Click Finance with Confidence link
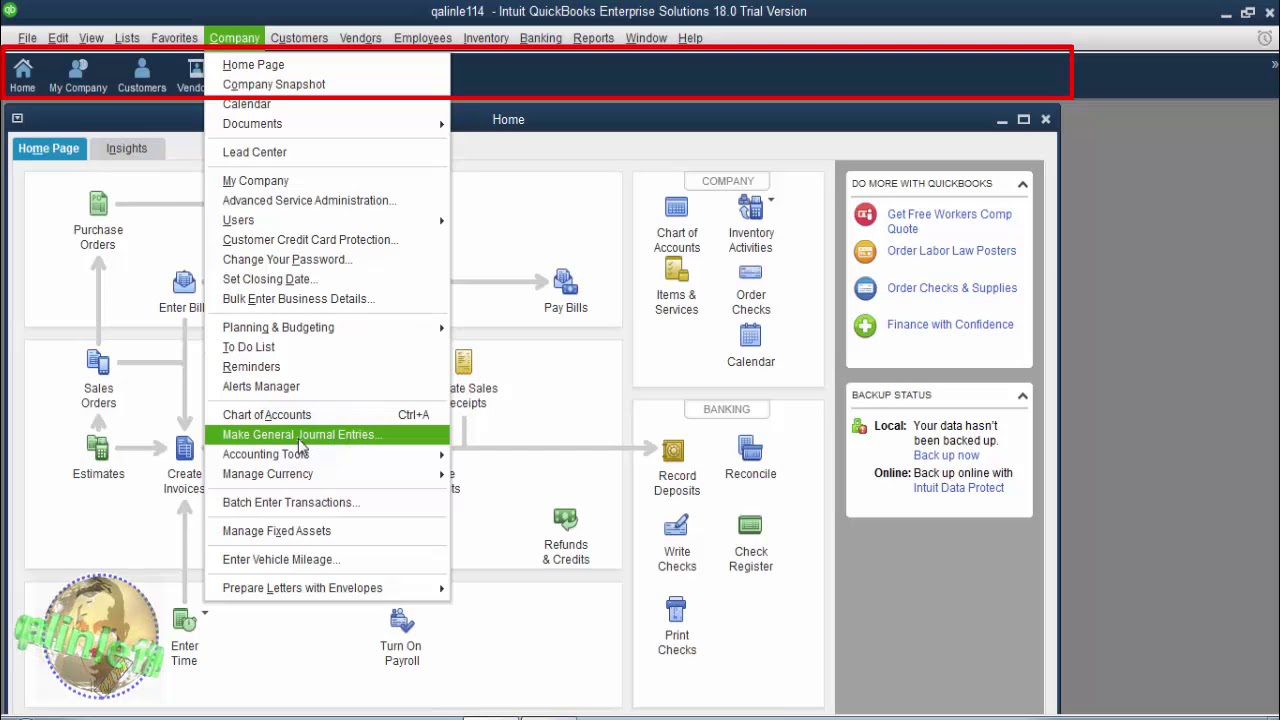This screenshot has height=720, width=1280. tap(950, 324)
